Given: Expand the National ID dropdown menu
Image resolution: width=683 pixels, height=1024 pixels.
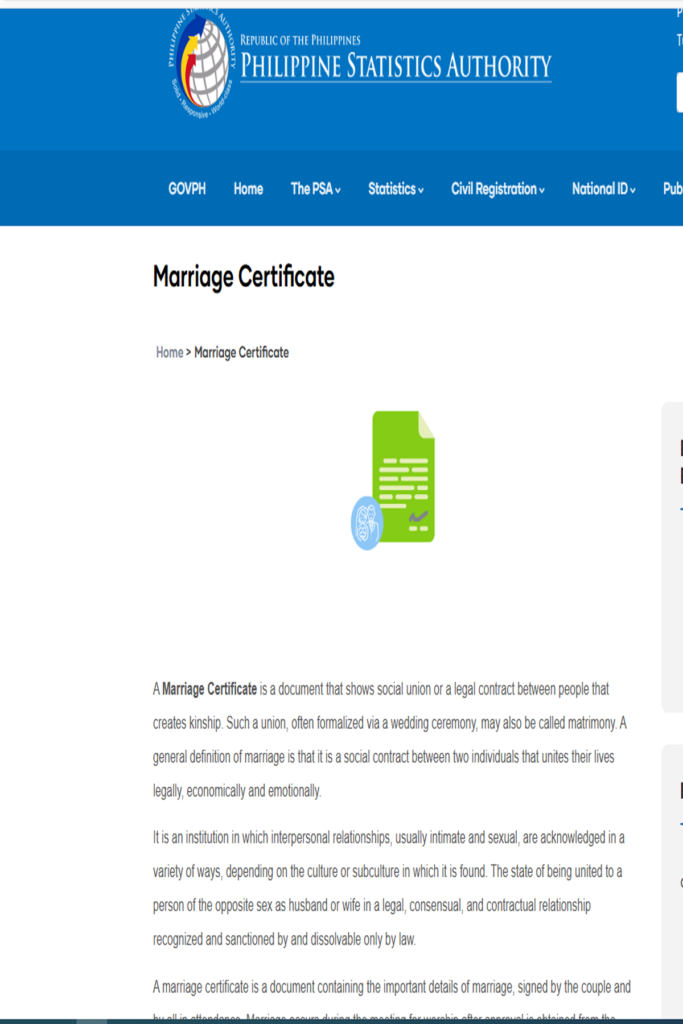Looking at the screenshot, I should tap(603, 189).
